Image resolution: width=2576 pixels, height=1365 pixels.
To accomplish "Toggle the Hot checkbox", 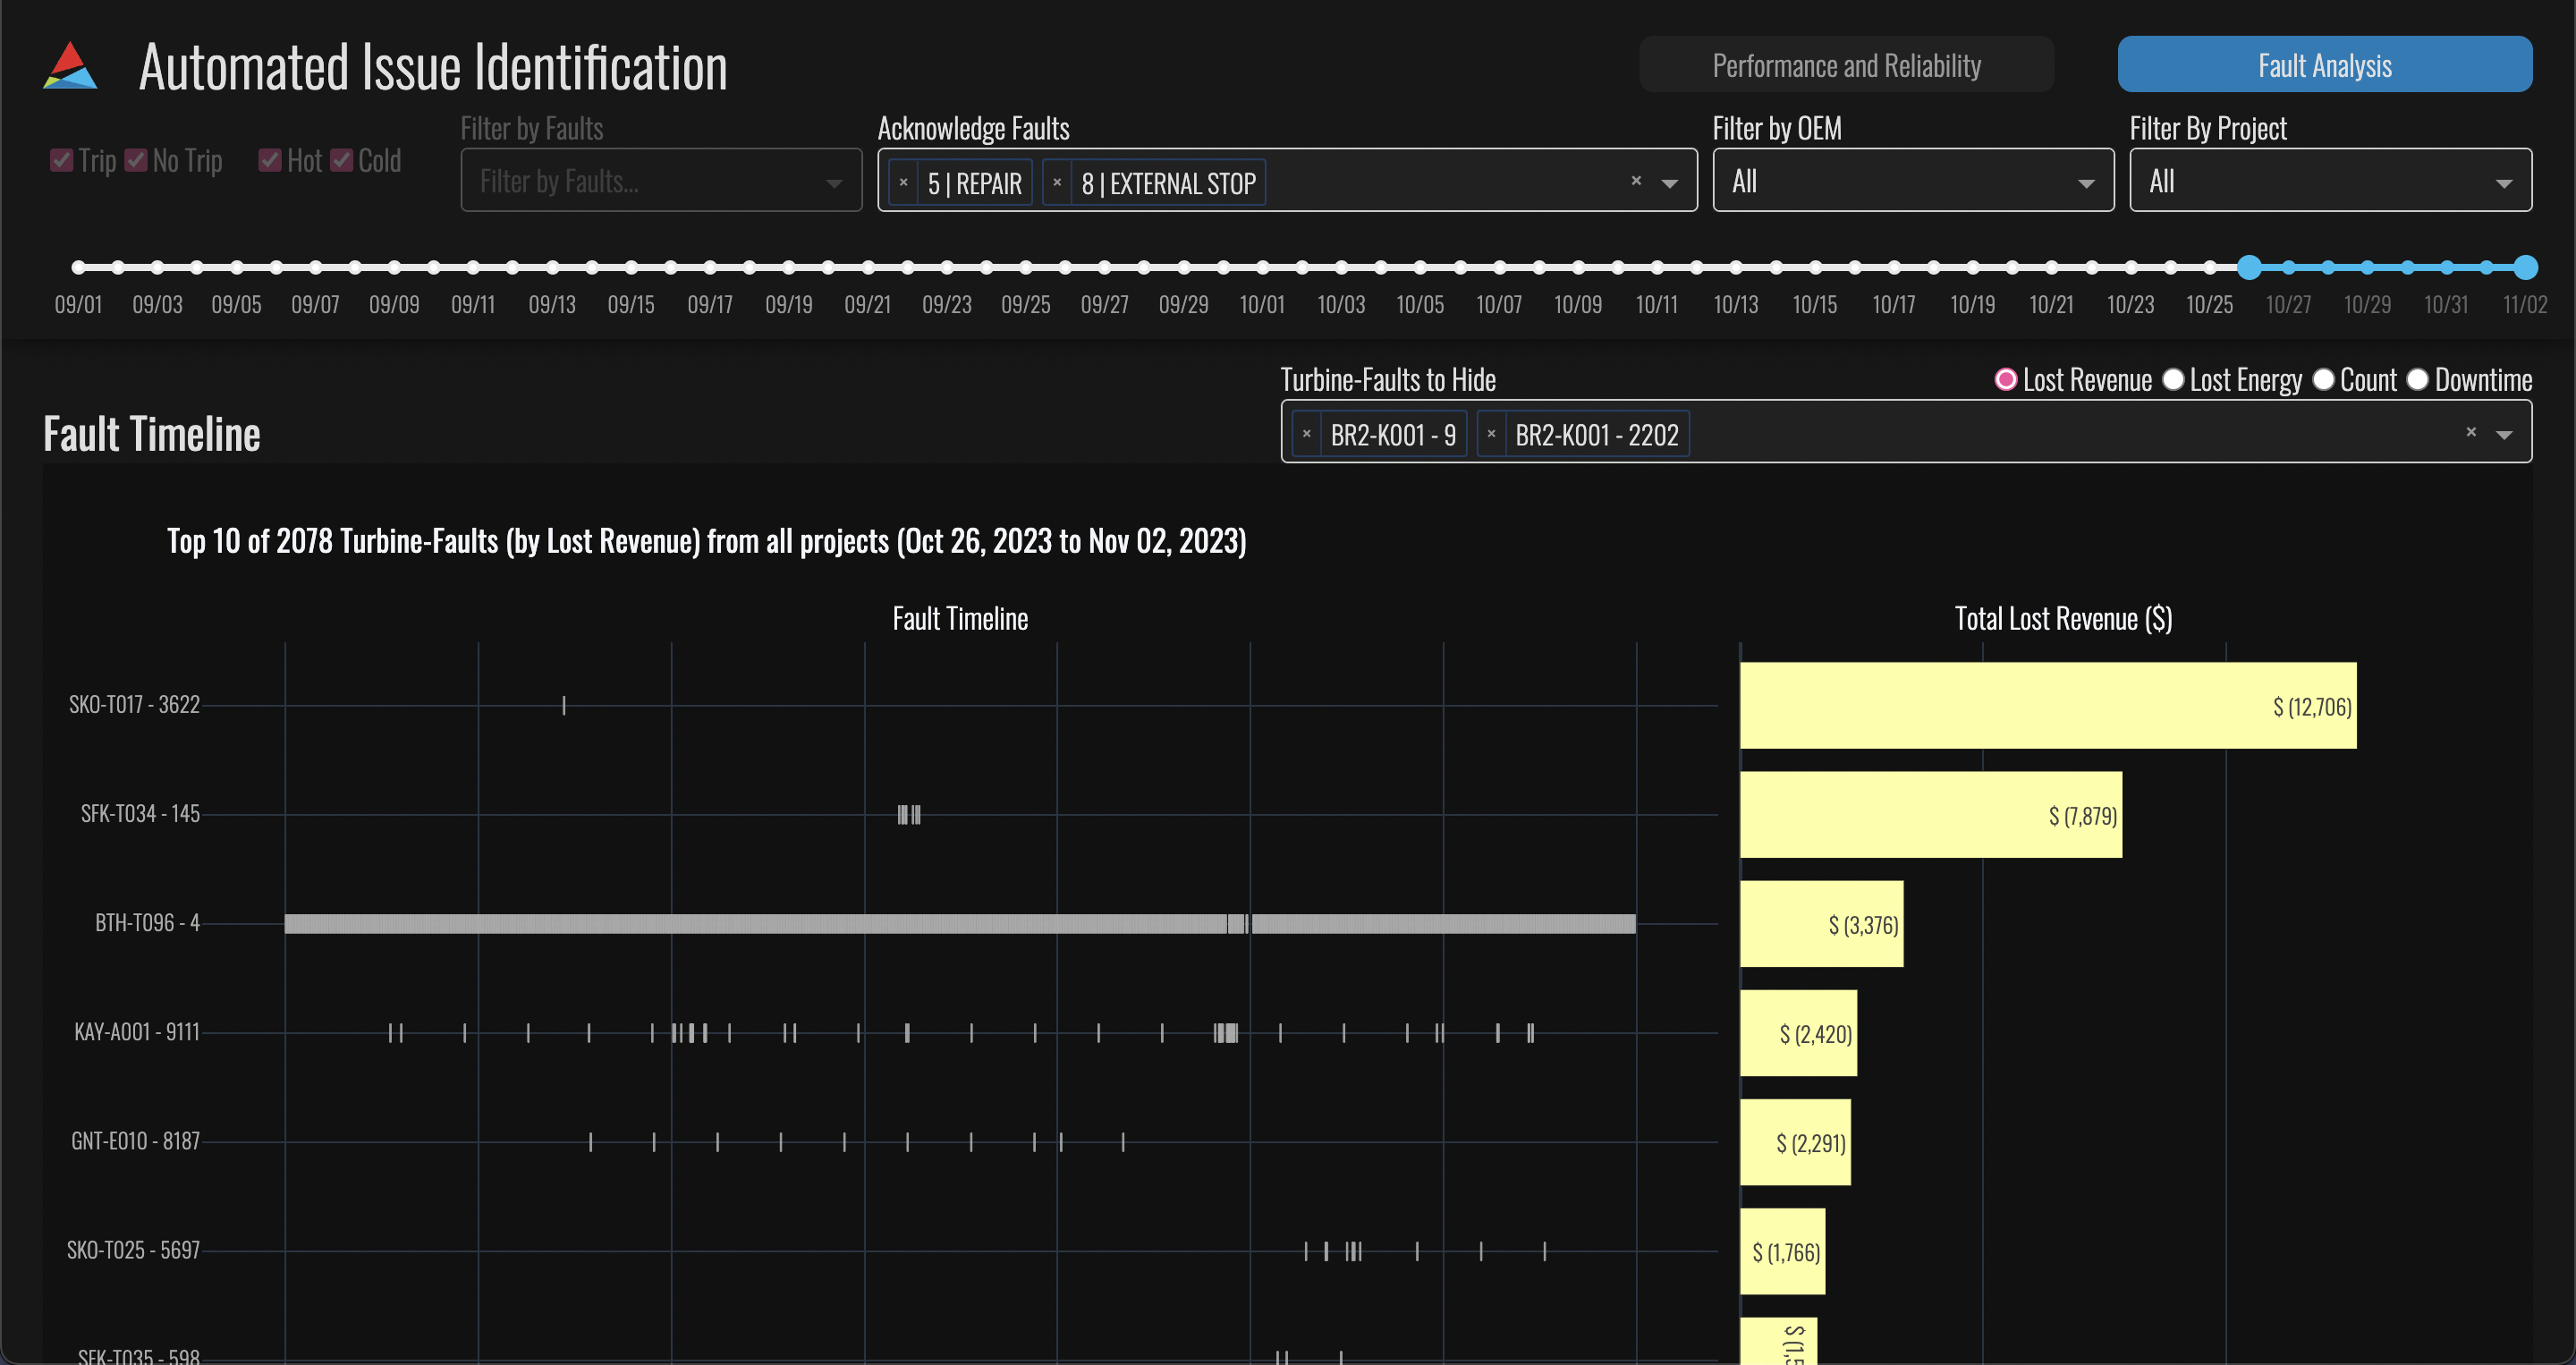I will pyautogui.click(x=270, y=160).
